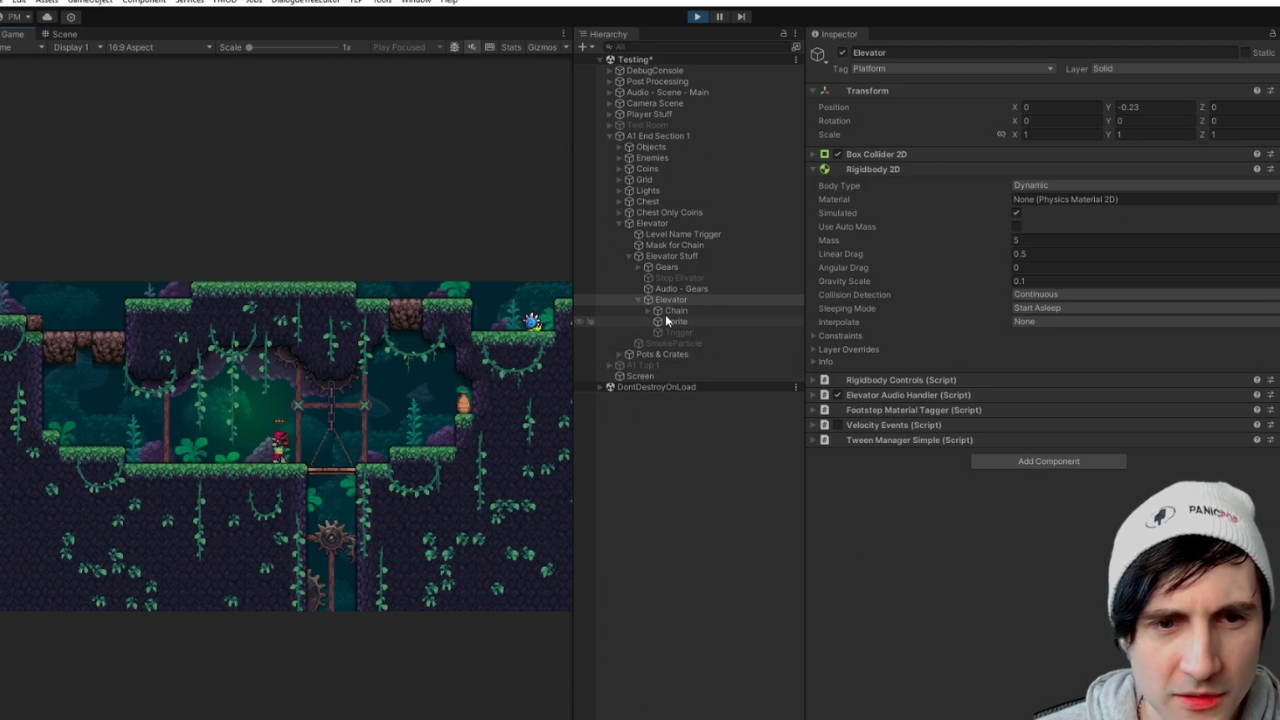The height and width of the screenshot is (720, 1280).
Task: Open Box Collider 2D preset settings icon
Action: click(1271, 154)
